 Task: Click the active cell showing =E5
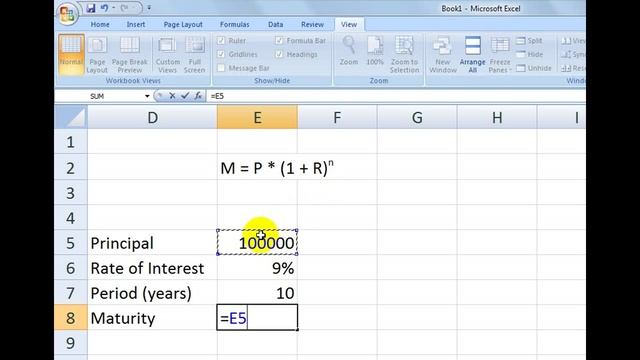coord(257,318)
